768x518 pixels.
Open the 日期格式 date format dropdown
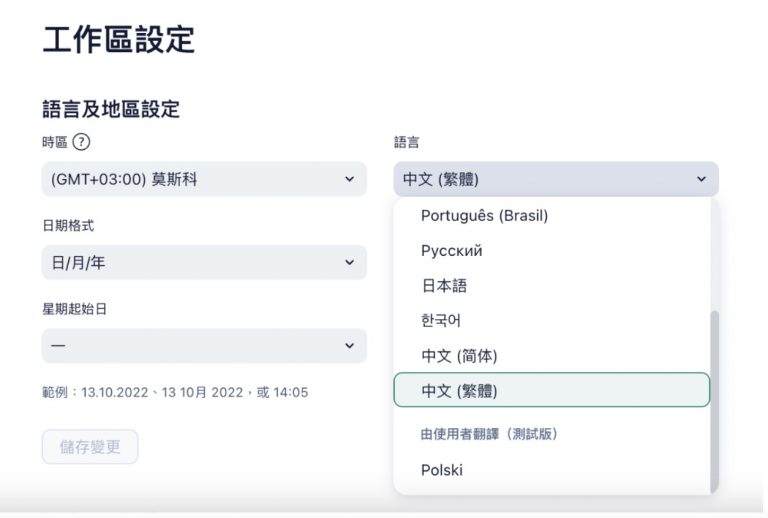203,263
